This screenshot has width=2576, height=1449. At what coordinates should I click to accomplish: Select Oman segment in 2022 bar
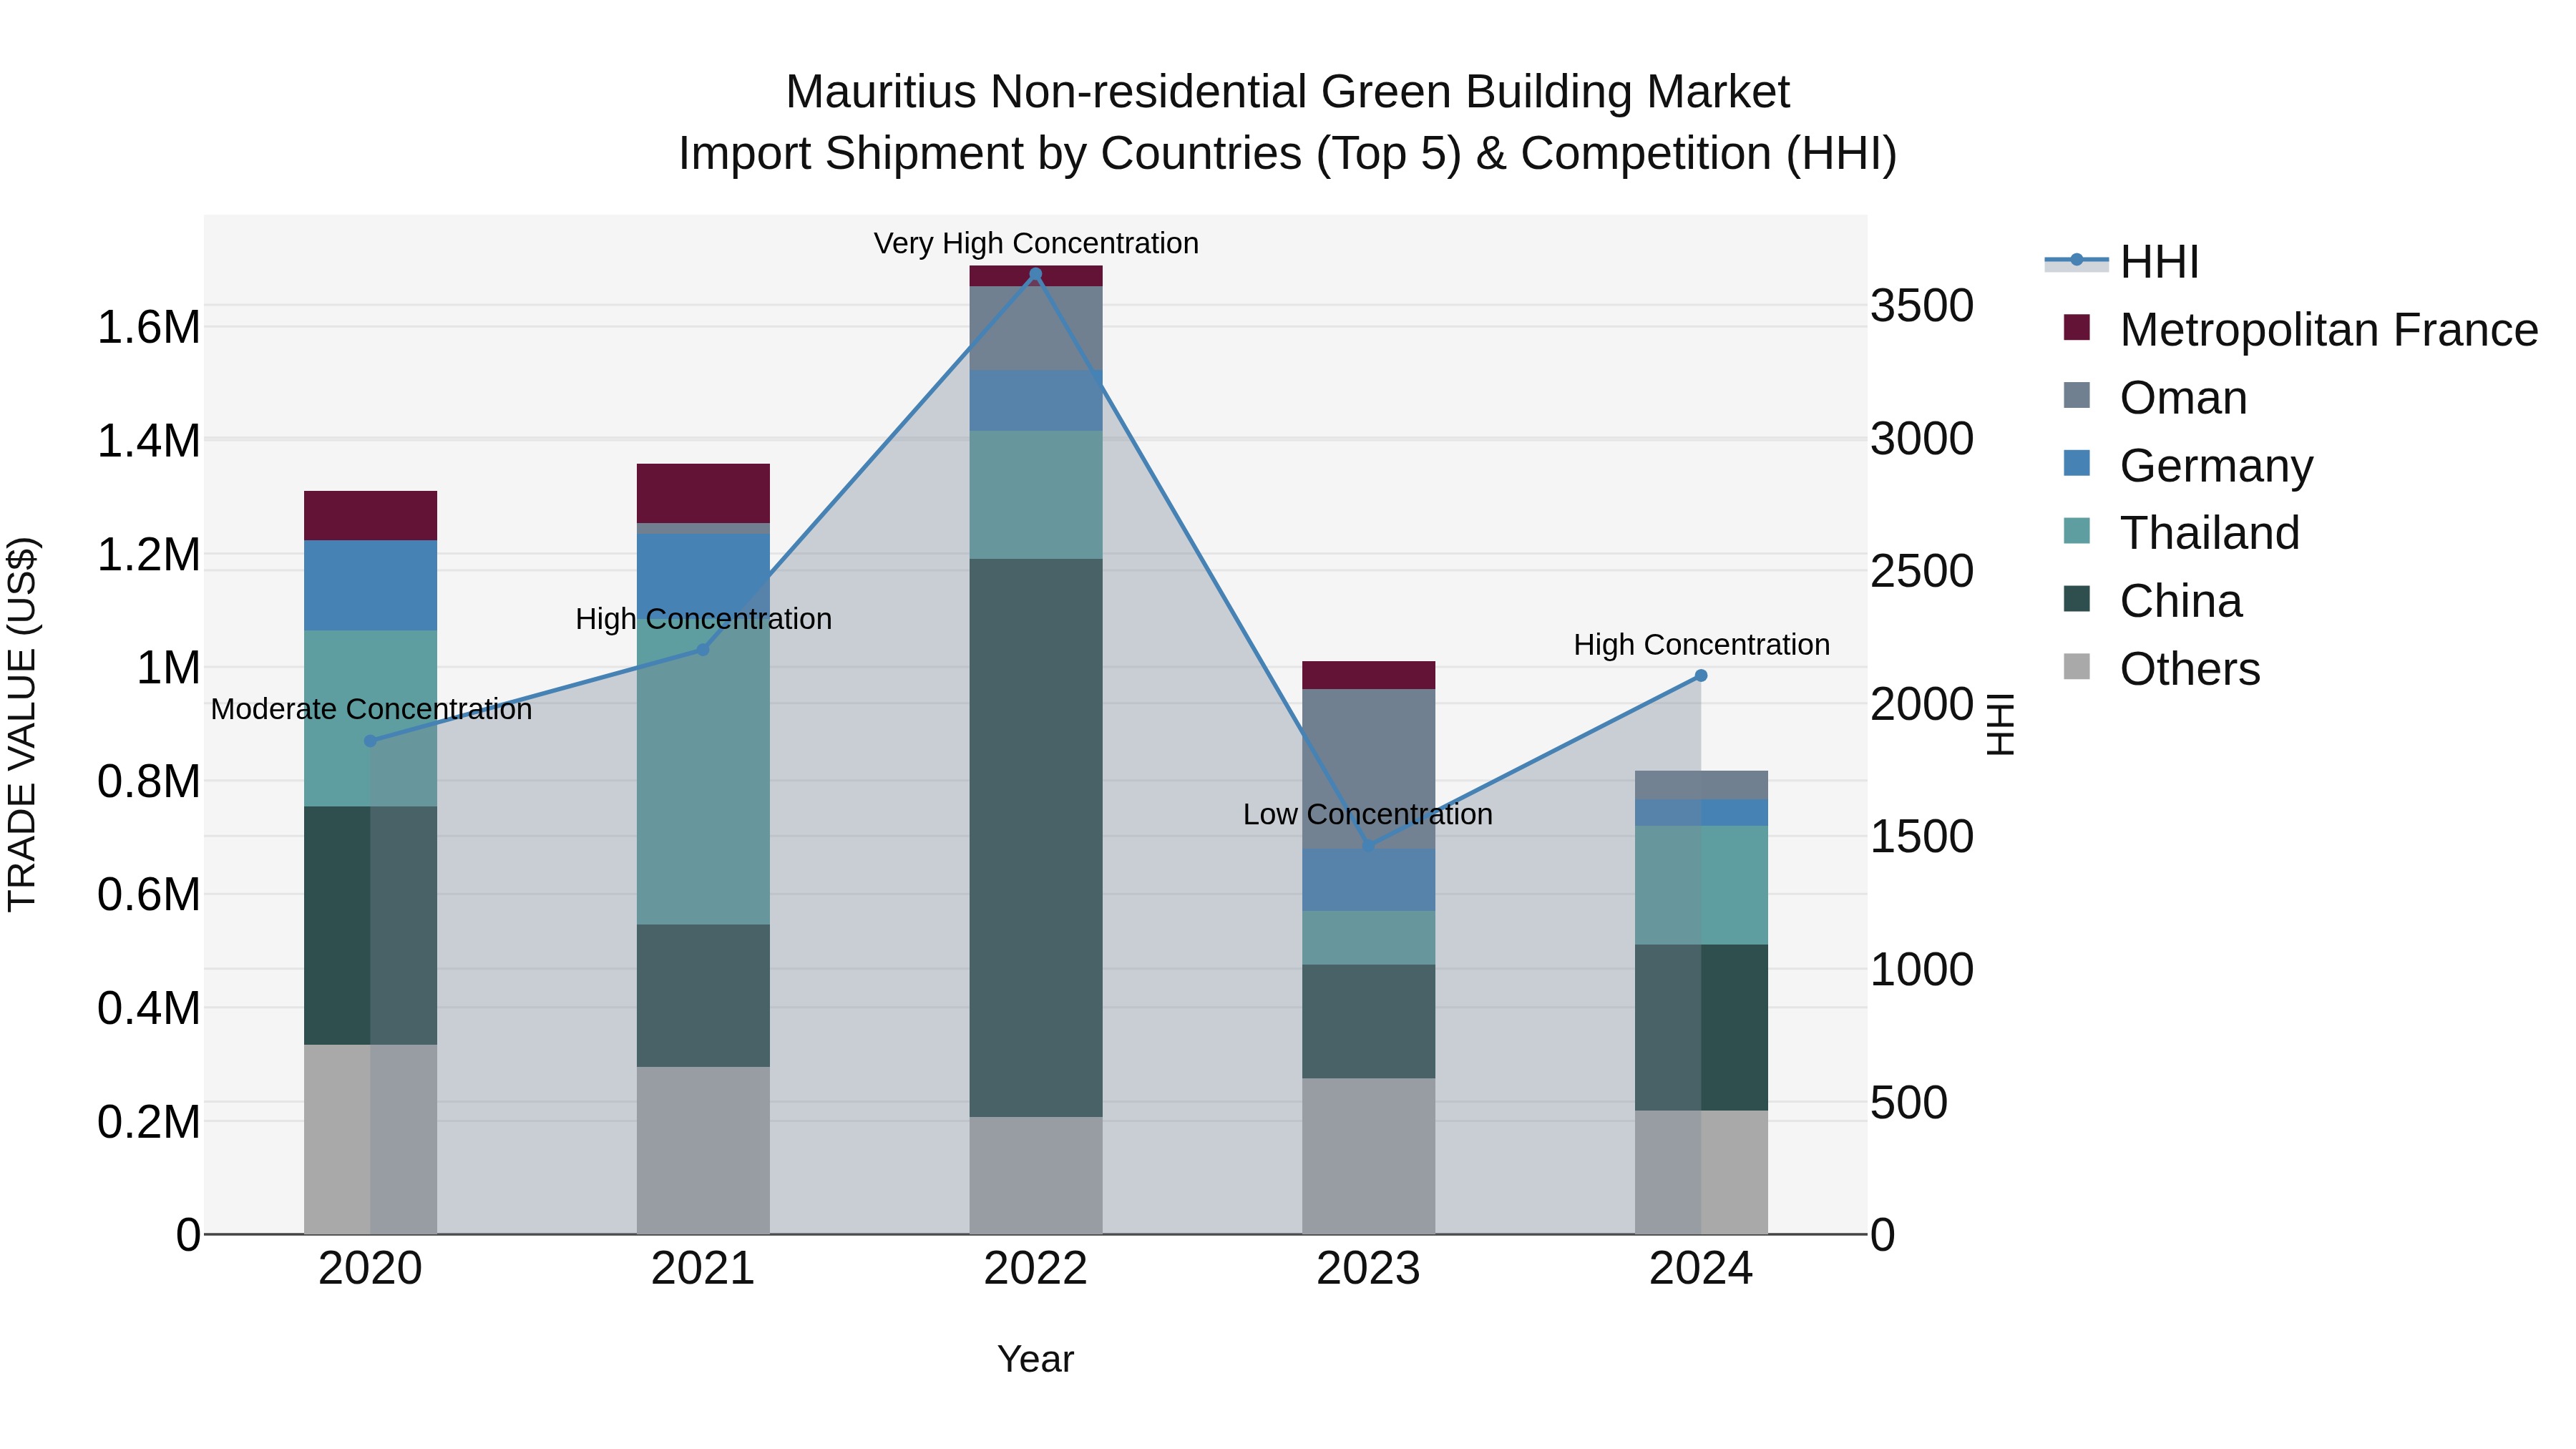1036,328
